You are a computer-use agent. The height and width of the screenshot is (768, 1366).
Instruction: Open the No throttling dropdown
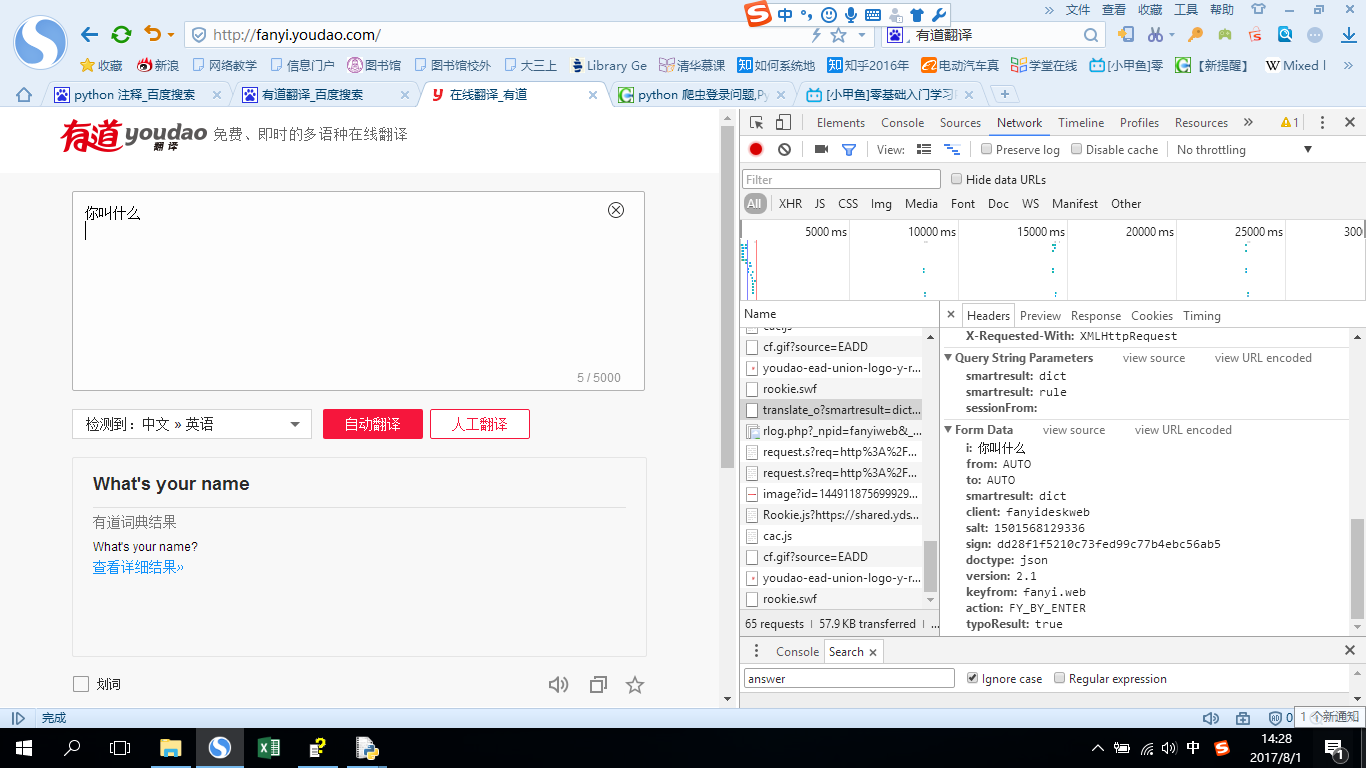pyautogui.click(x=1244, y=150)
